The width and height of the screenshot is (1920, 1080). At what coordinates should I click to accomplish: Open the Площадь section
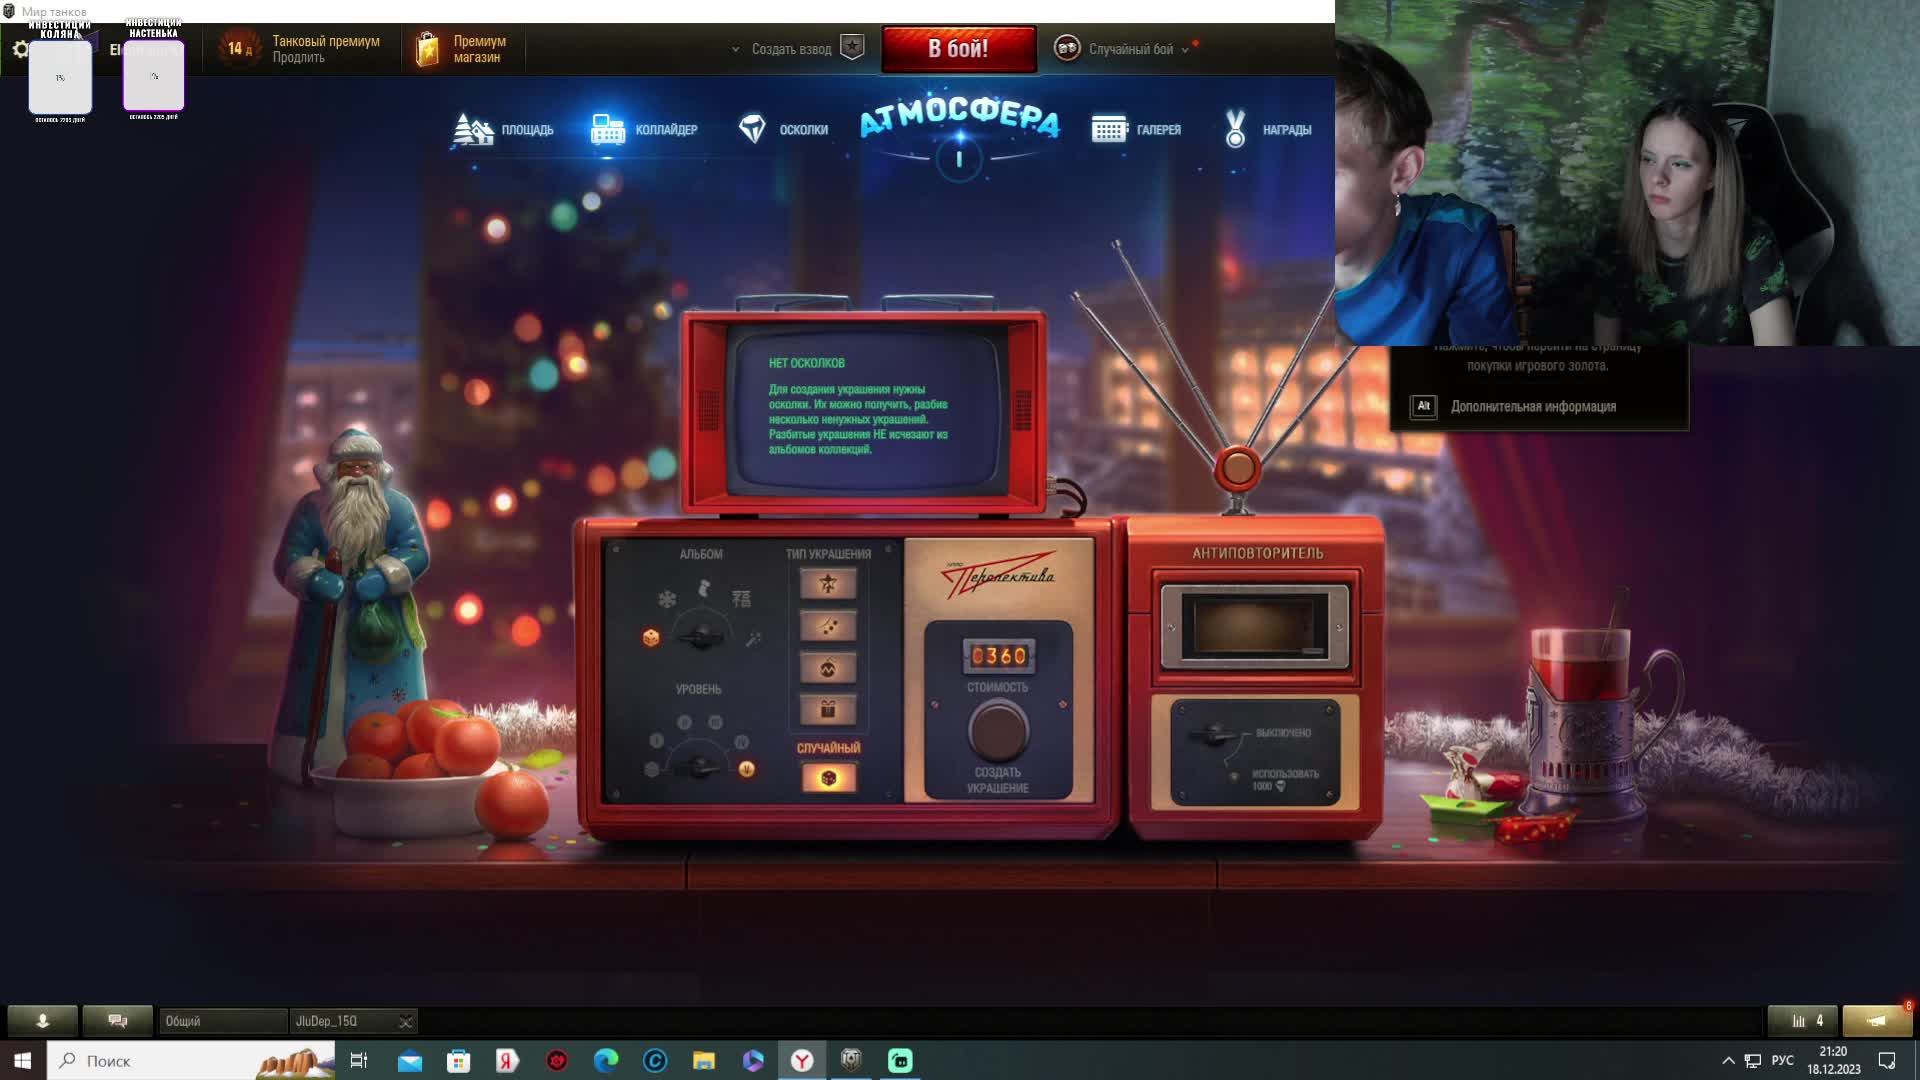[x=502, y=130]
